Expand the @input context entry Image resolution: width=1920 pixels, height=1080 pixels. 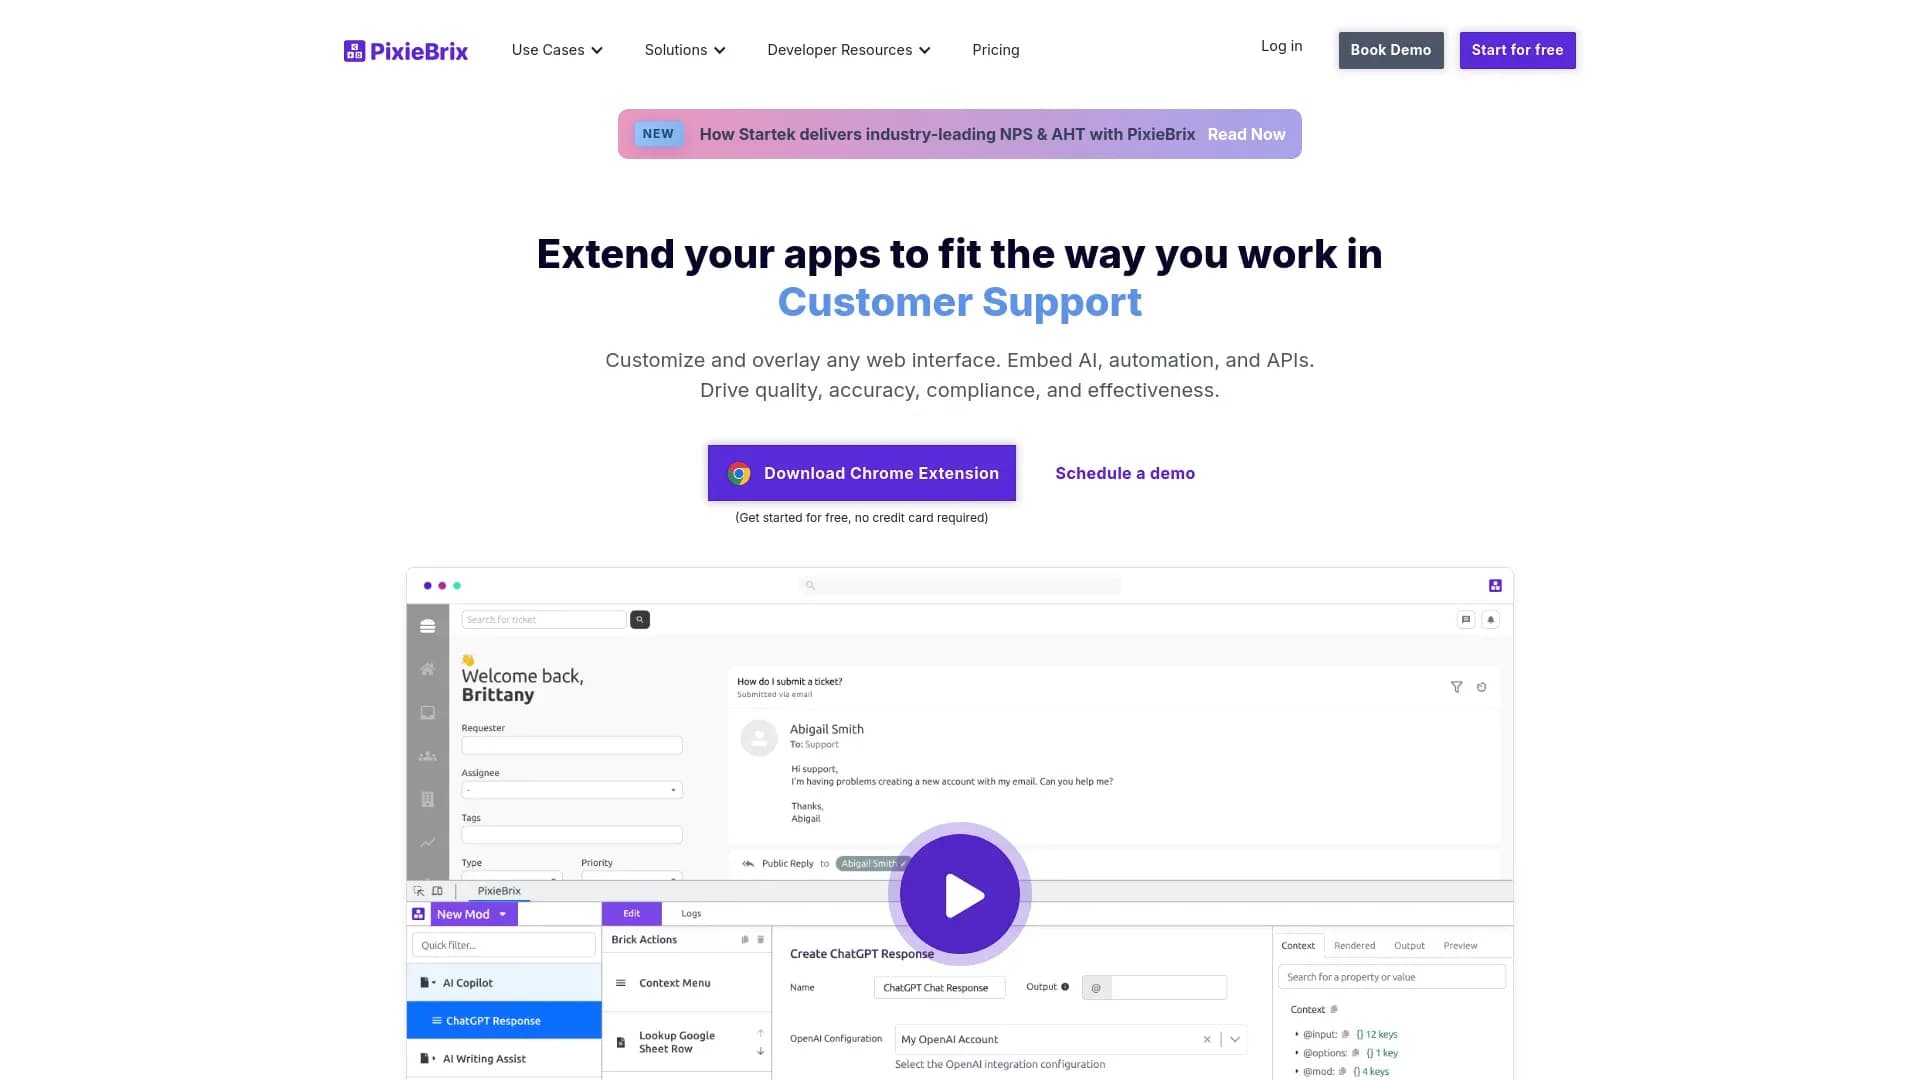[x=1296, y=1035]
